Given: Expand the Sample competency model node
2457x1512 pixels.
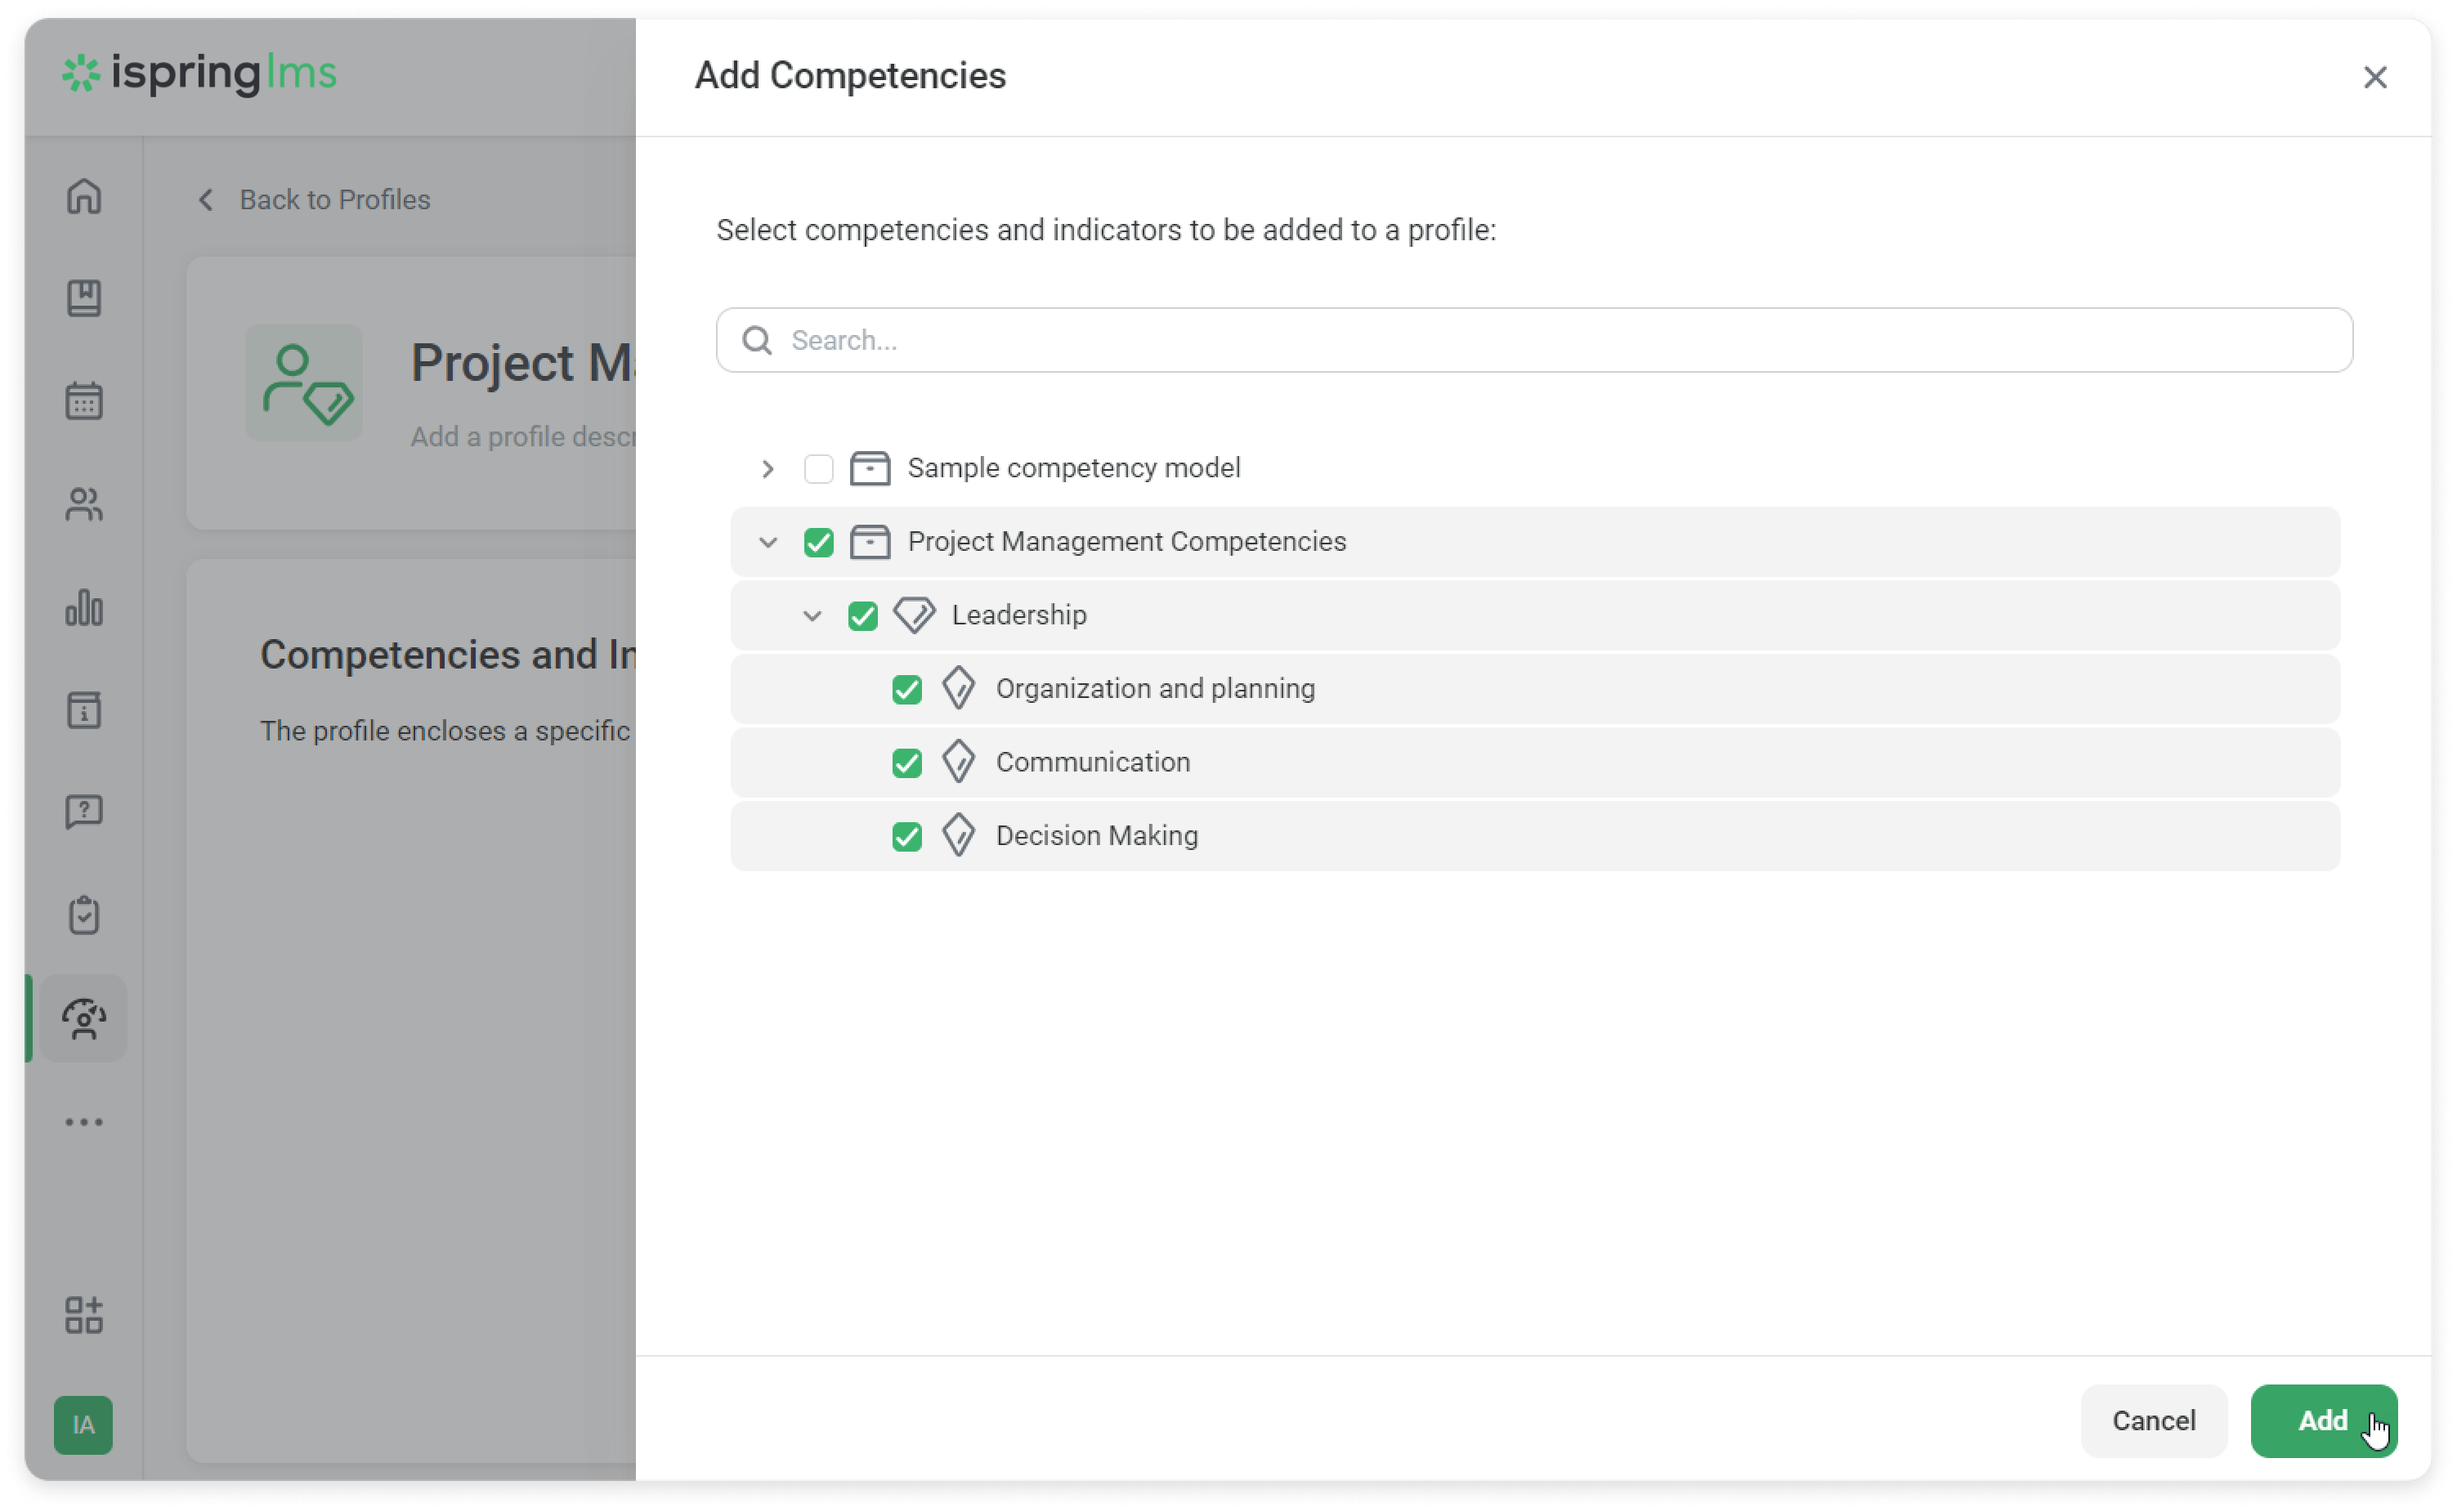Looking at the screenshot, I should pos(767,469).
